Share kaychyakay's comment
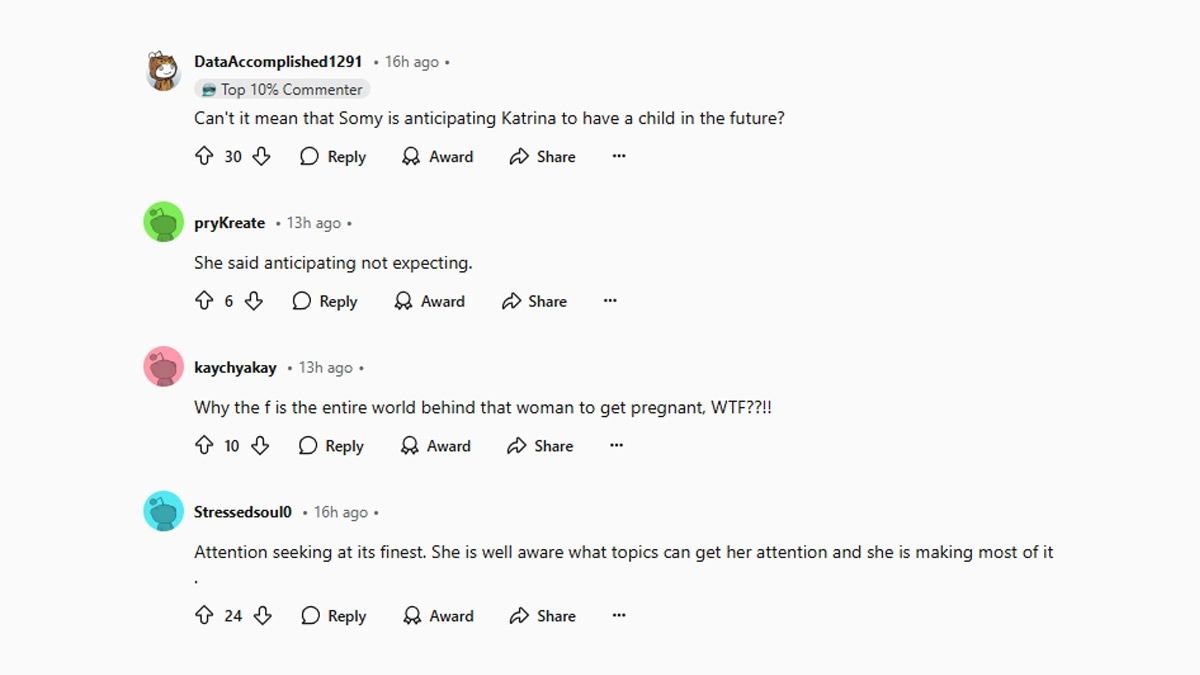 pos(540,446)
